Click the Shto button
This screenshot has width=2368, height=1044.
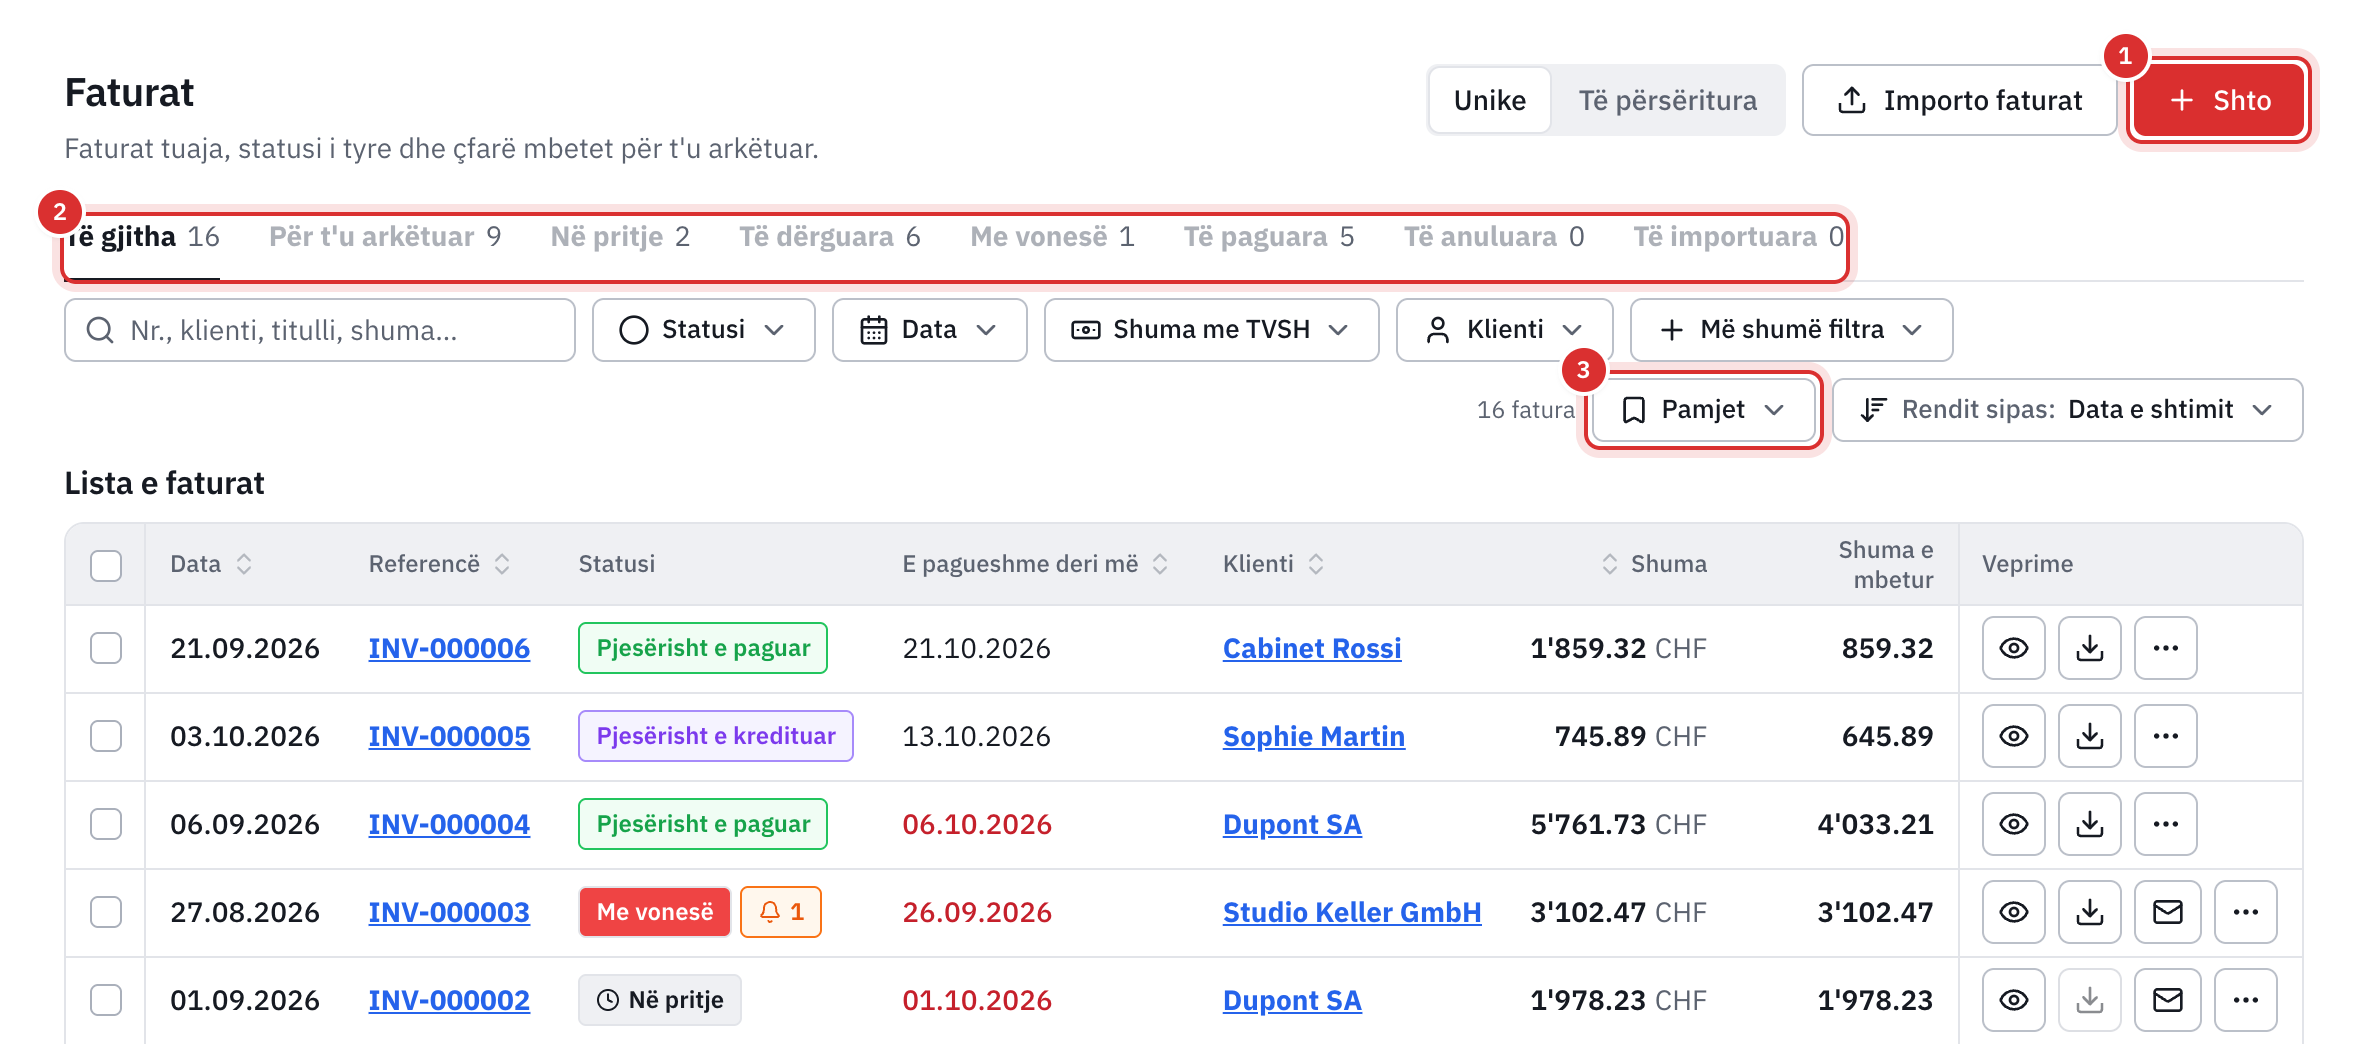[2219, 100]
